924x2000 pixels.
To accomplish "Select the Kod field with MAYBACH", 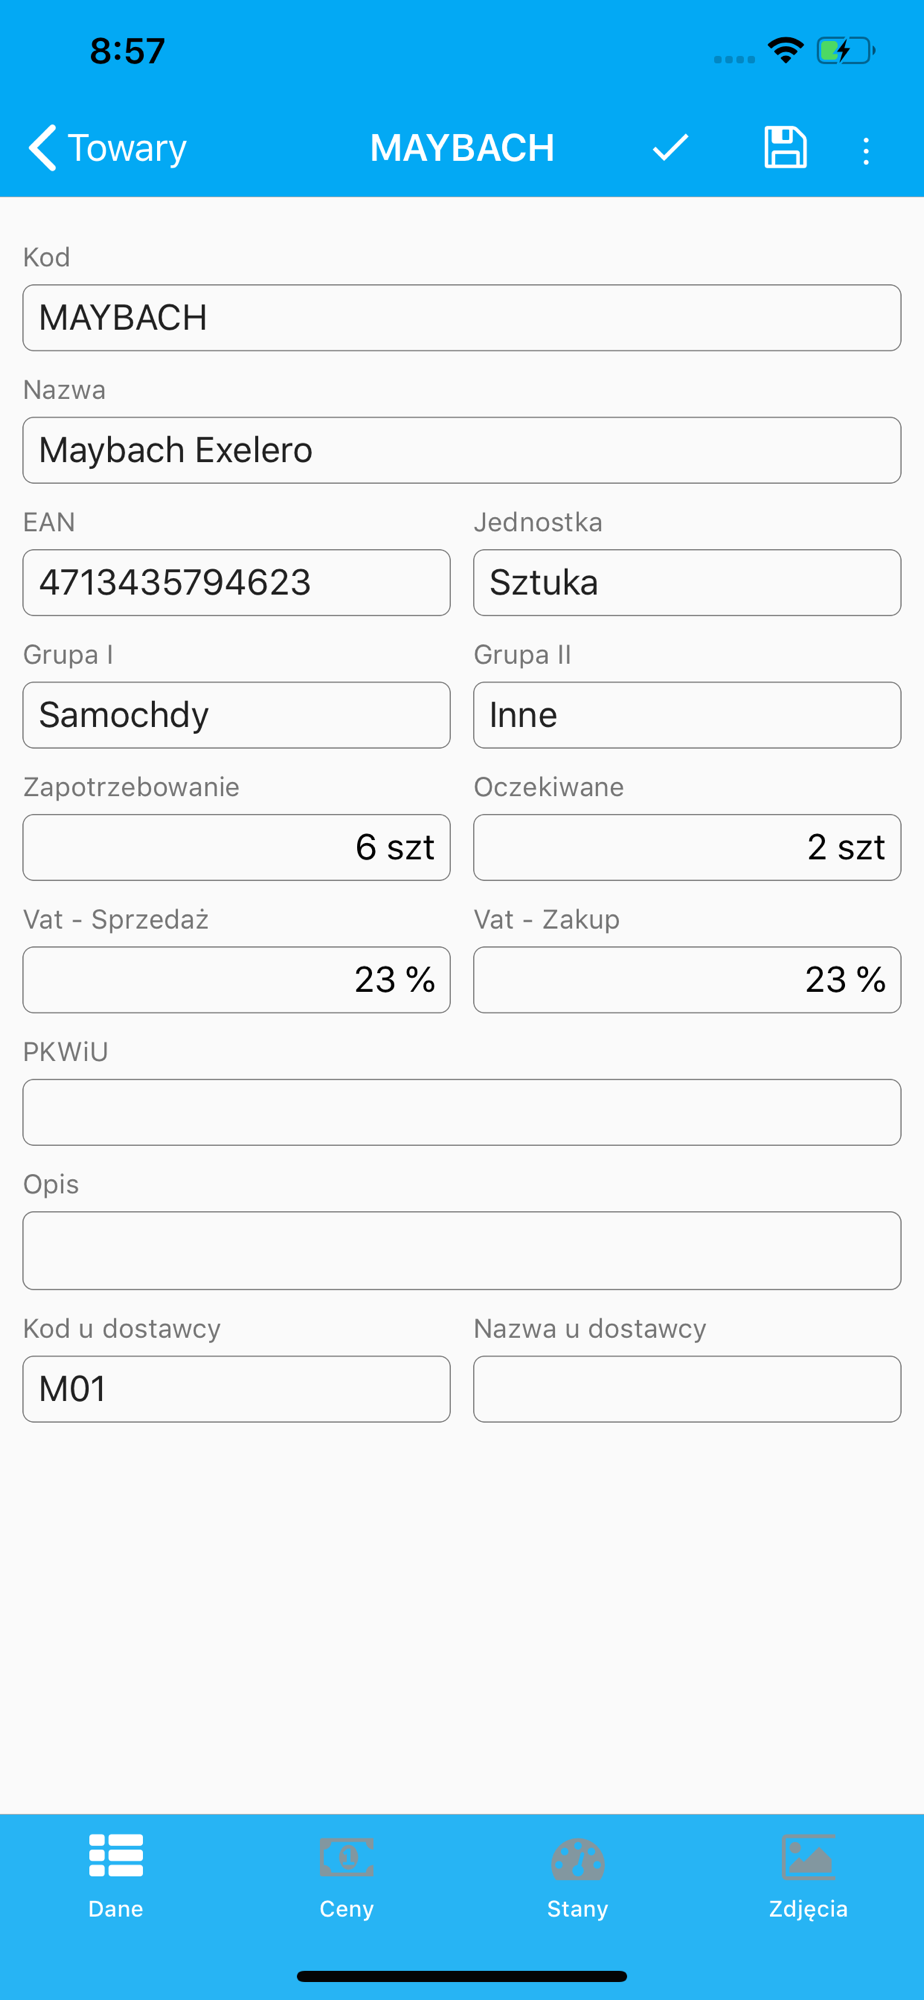I will [462, 318].
